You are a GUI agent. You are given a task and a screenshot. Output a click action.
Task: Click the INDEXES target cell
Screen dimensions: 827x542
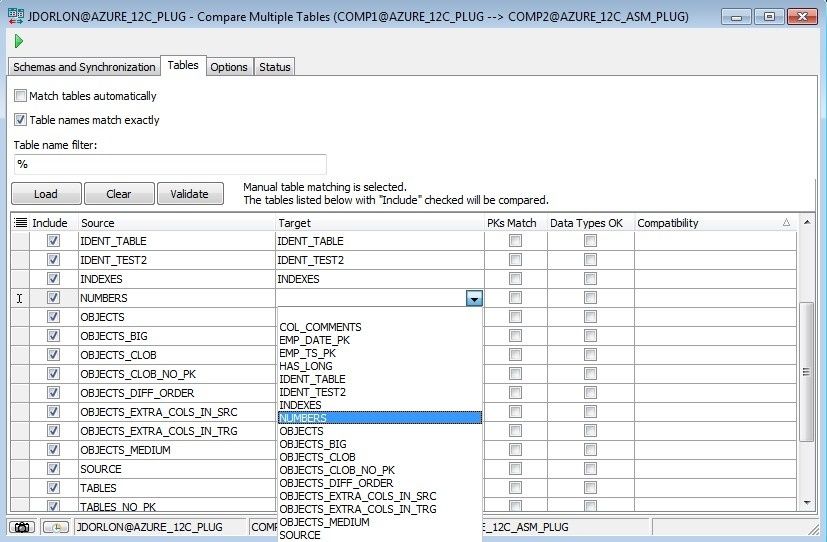[x=380, y=279]
